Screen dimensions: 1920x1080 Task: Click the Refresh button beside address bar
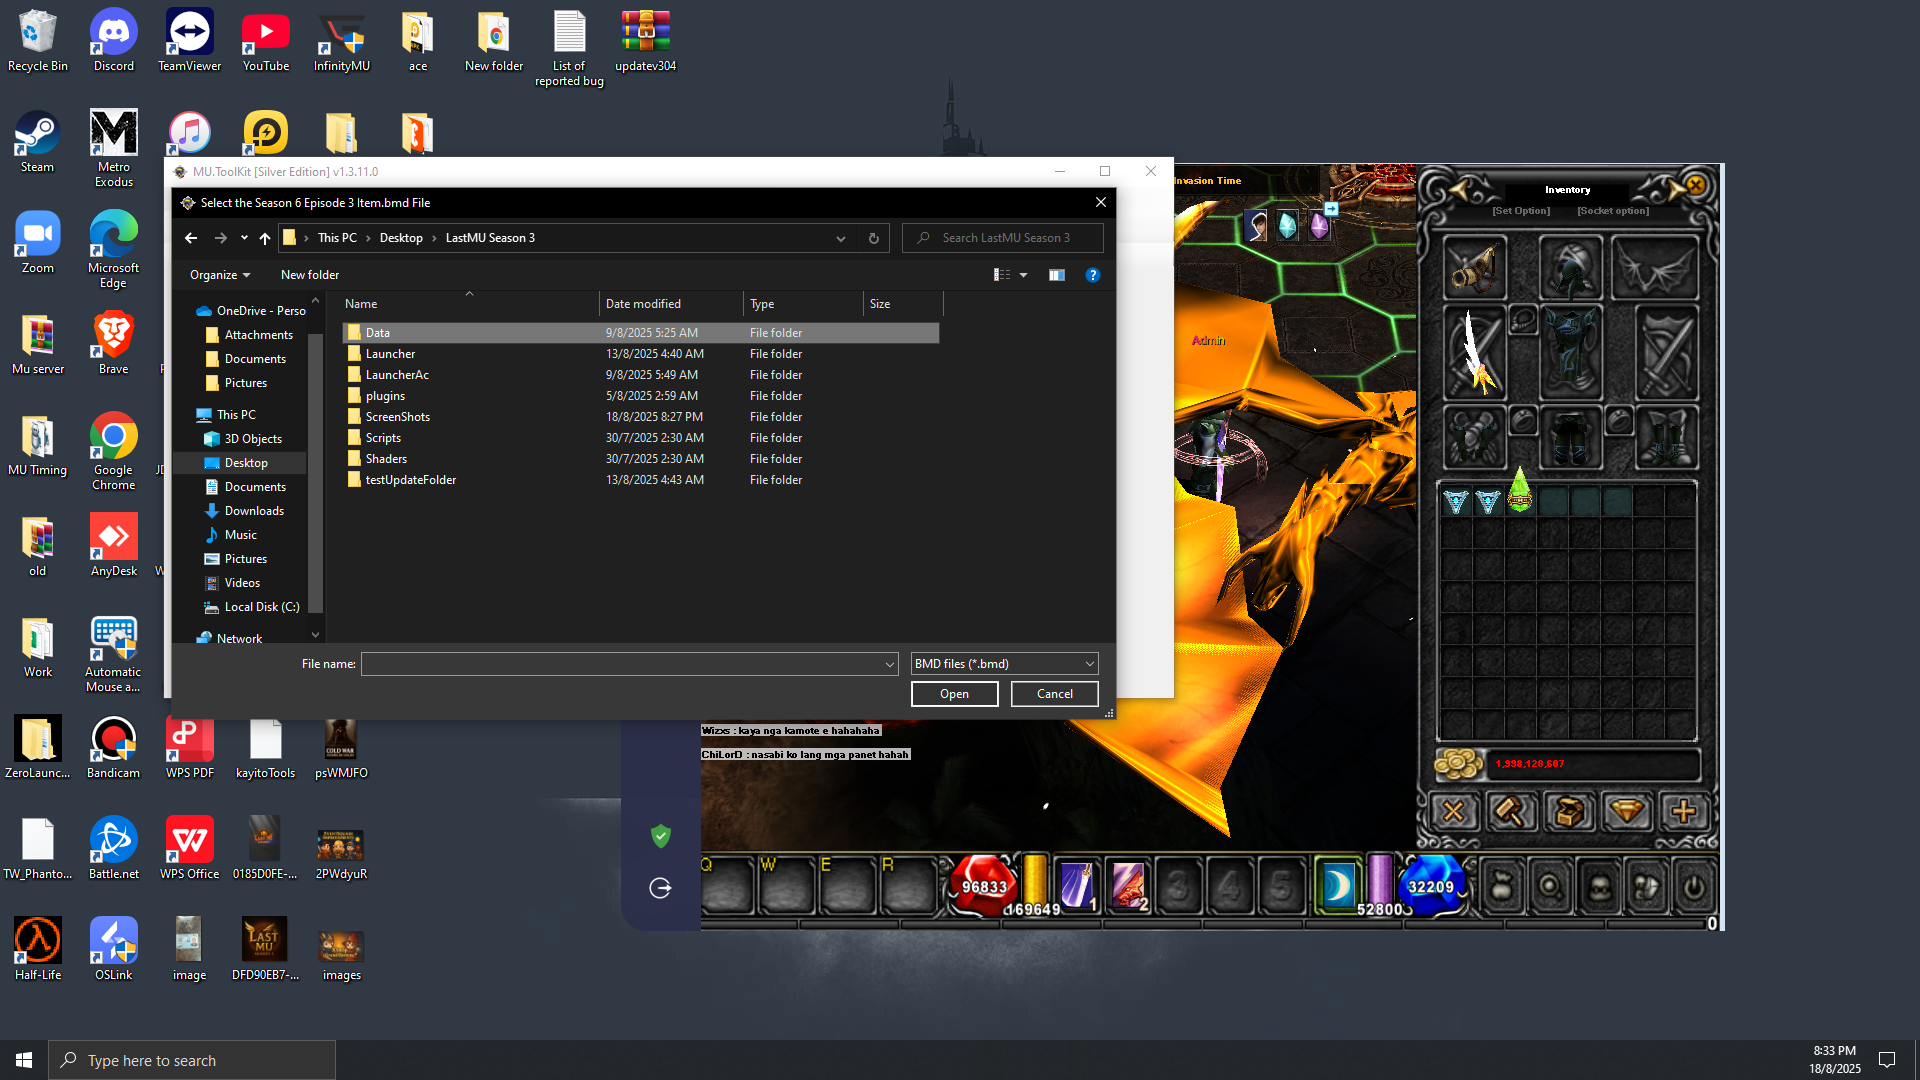pos(873,238)
